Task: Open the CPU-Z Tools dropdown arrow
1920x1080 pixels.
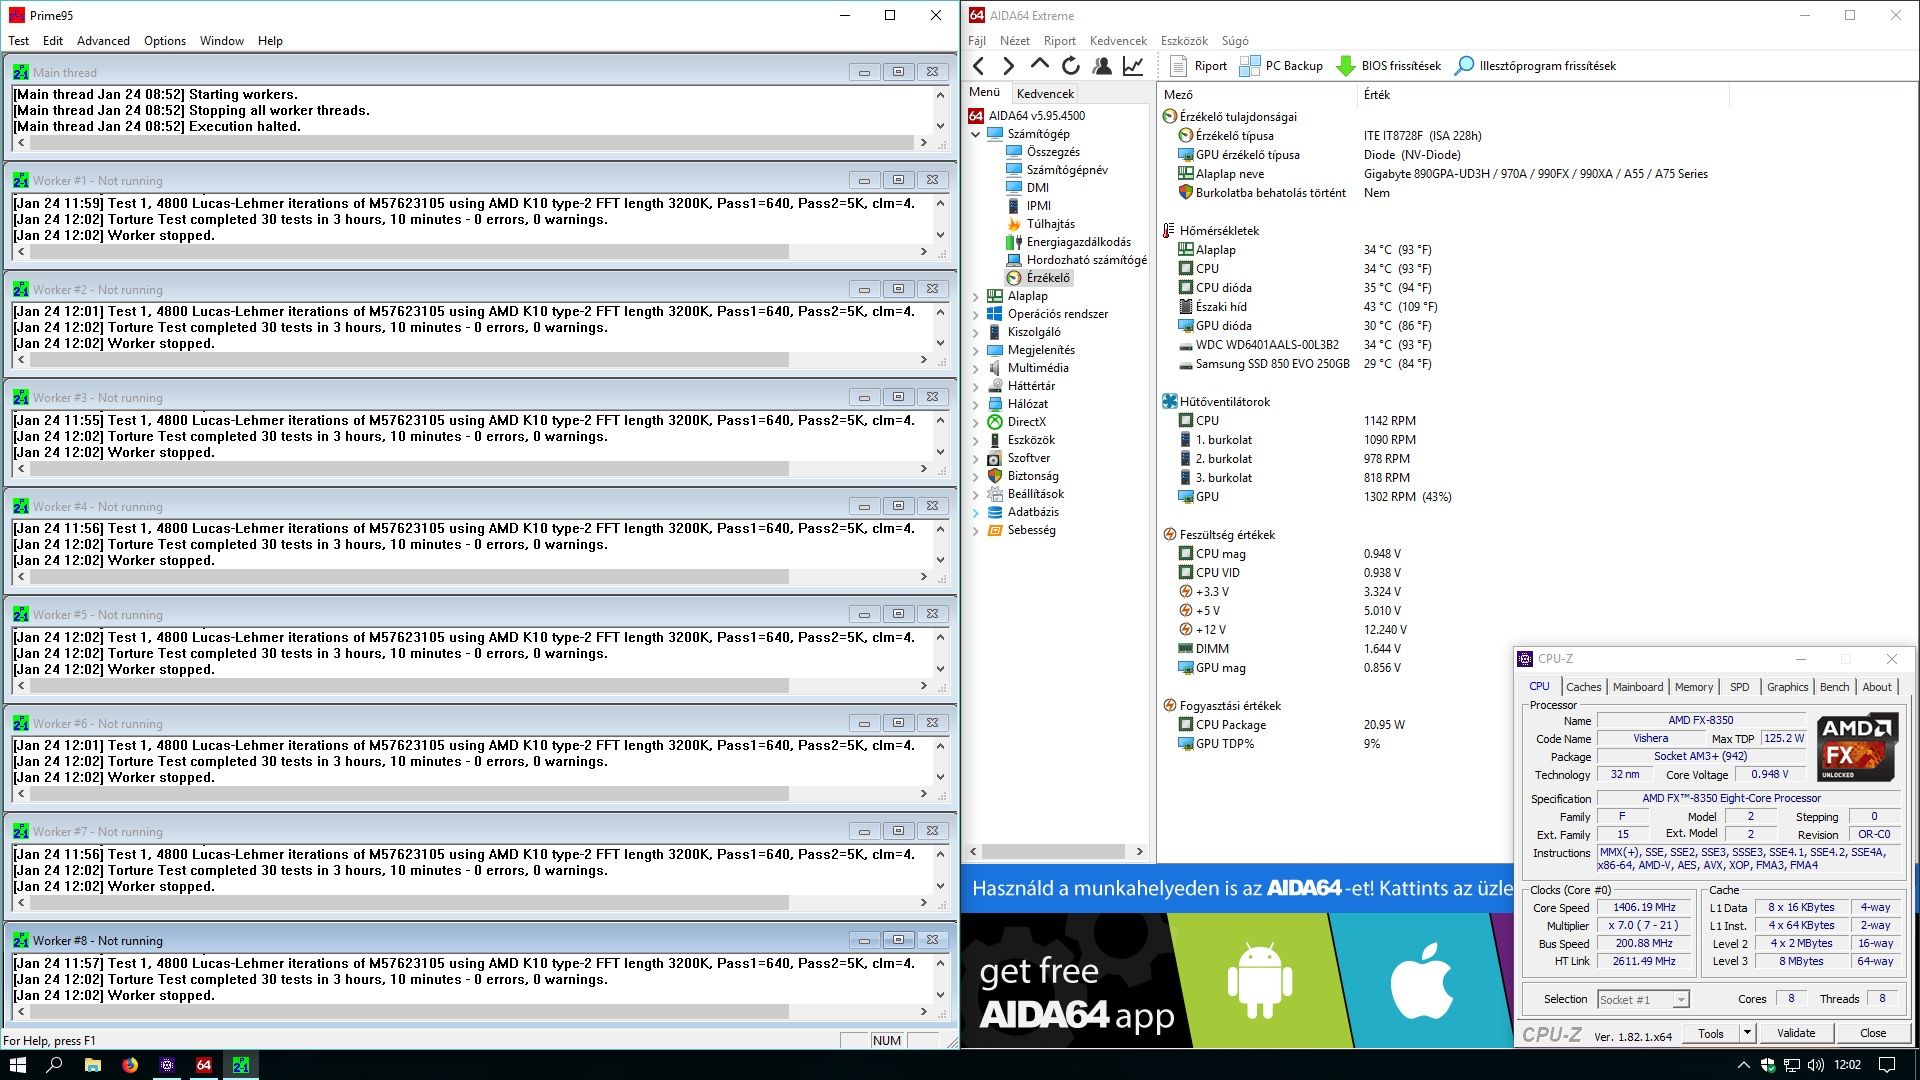Action: 1747,1033
